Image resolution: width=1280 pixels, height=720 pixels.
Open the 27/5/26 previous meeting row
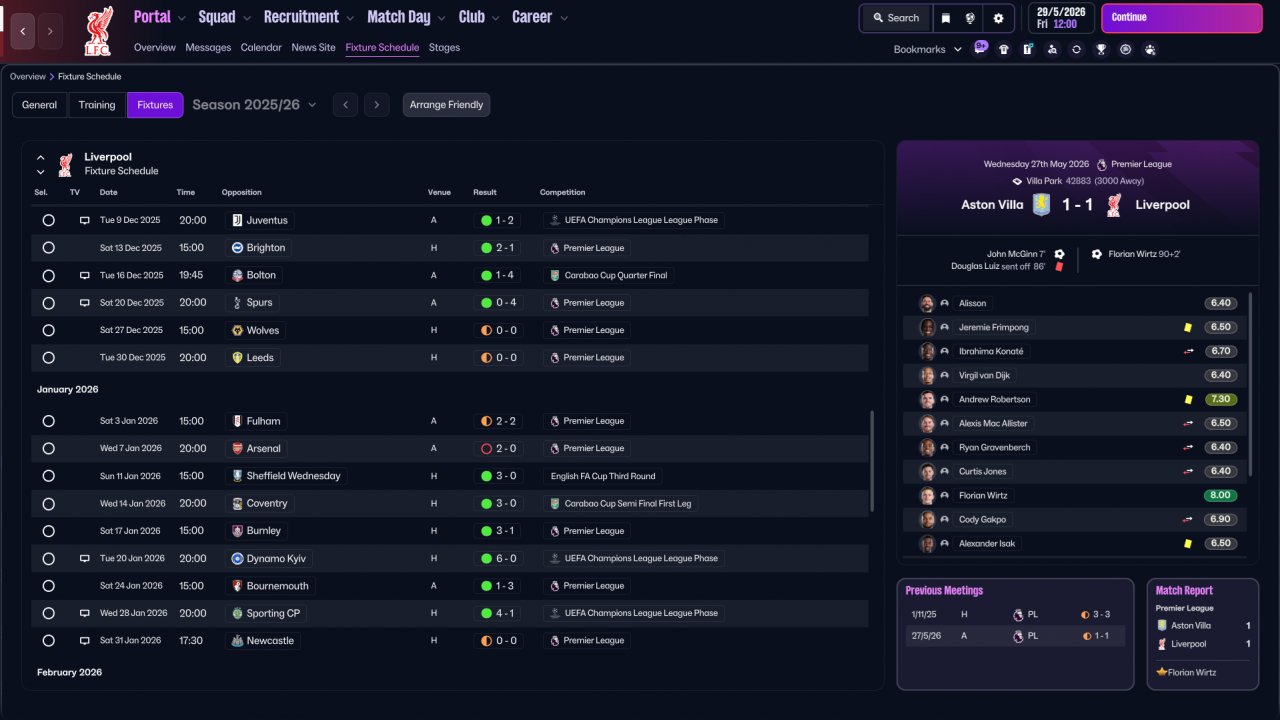[1015, 635]
